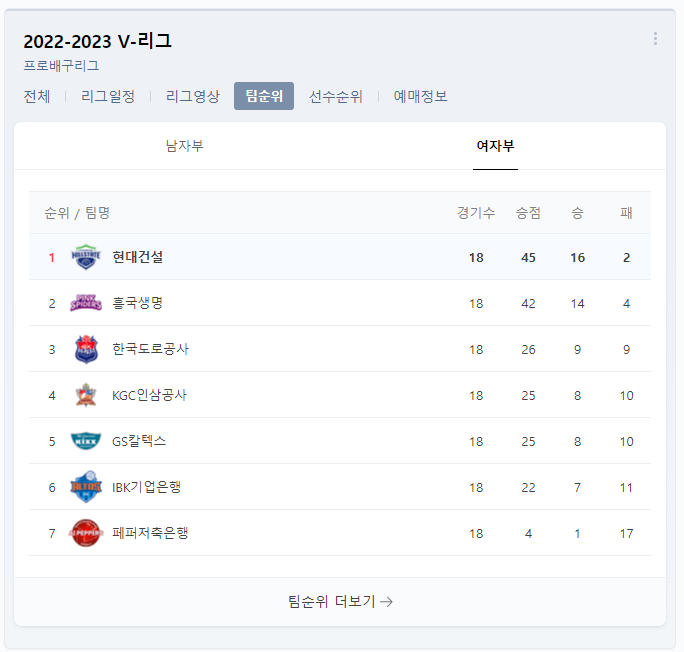
Task: Switch to the 전체 tab
Action: tap(37, 96)
